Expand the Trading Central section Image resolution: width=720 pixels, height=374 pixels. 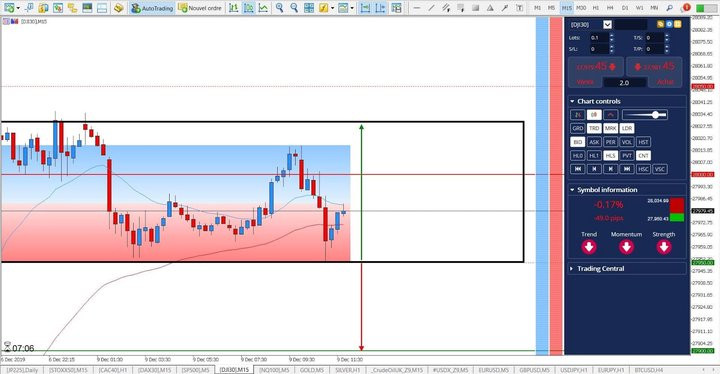[x=572, y=268]
